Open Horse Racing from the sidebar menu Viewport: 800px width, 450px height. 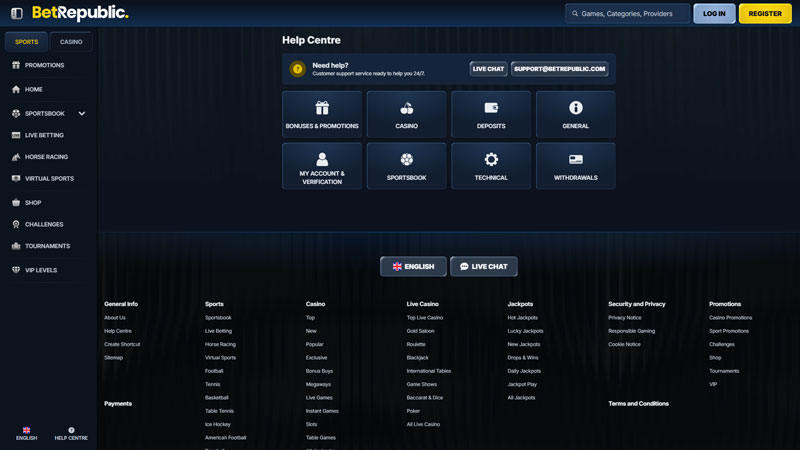[x=46, y=157]
